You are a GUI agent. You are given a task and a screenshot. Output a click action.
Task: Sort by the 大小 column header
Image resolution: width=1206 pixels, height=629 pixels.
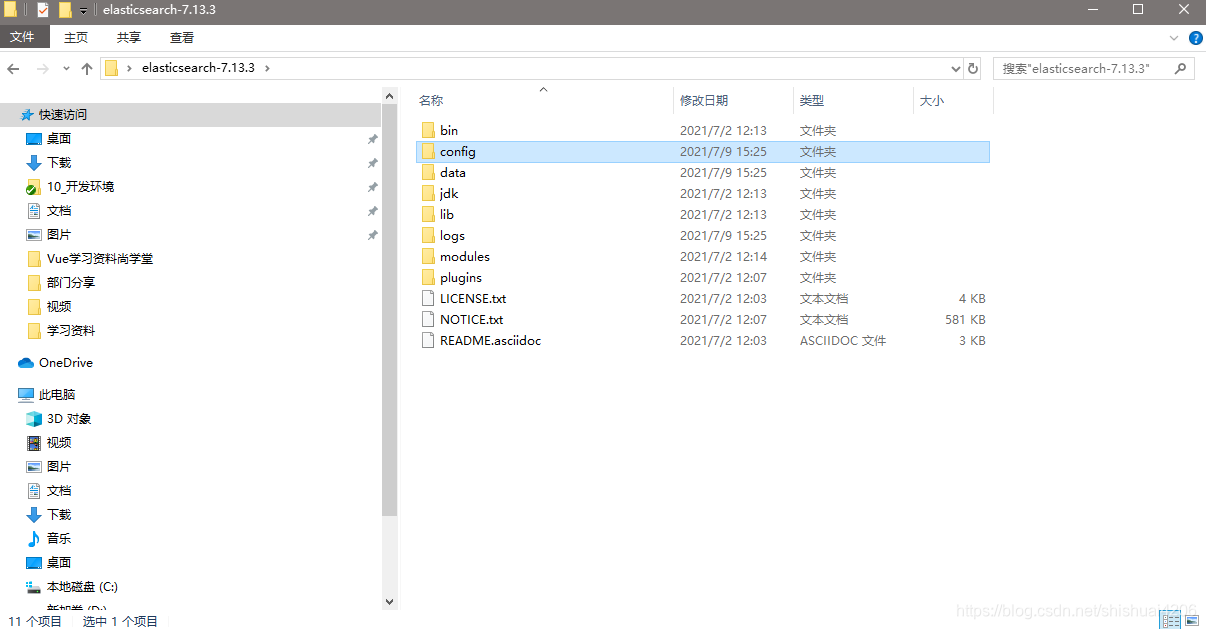(x=953, y=100)
